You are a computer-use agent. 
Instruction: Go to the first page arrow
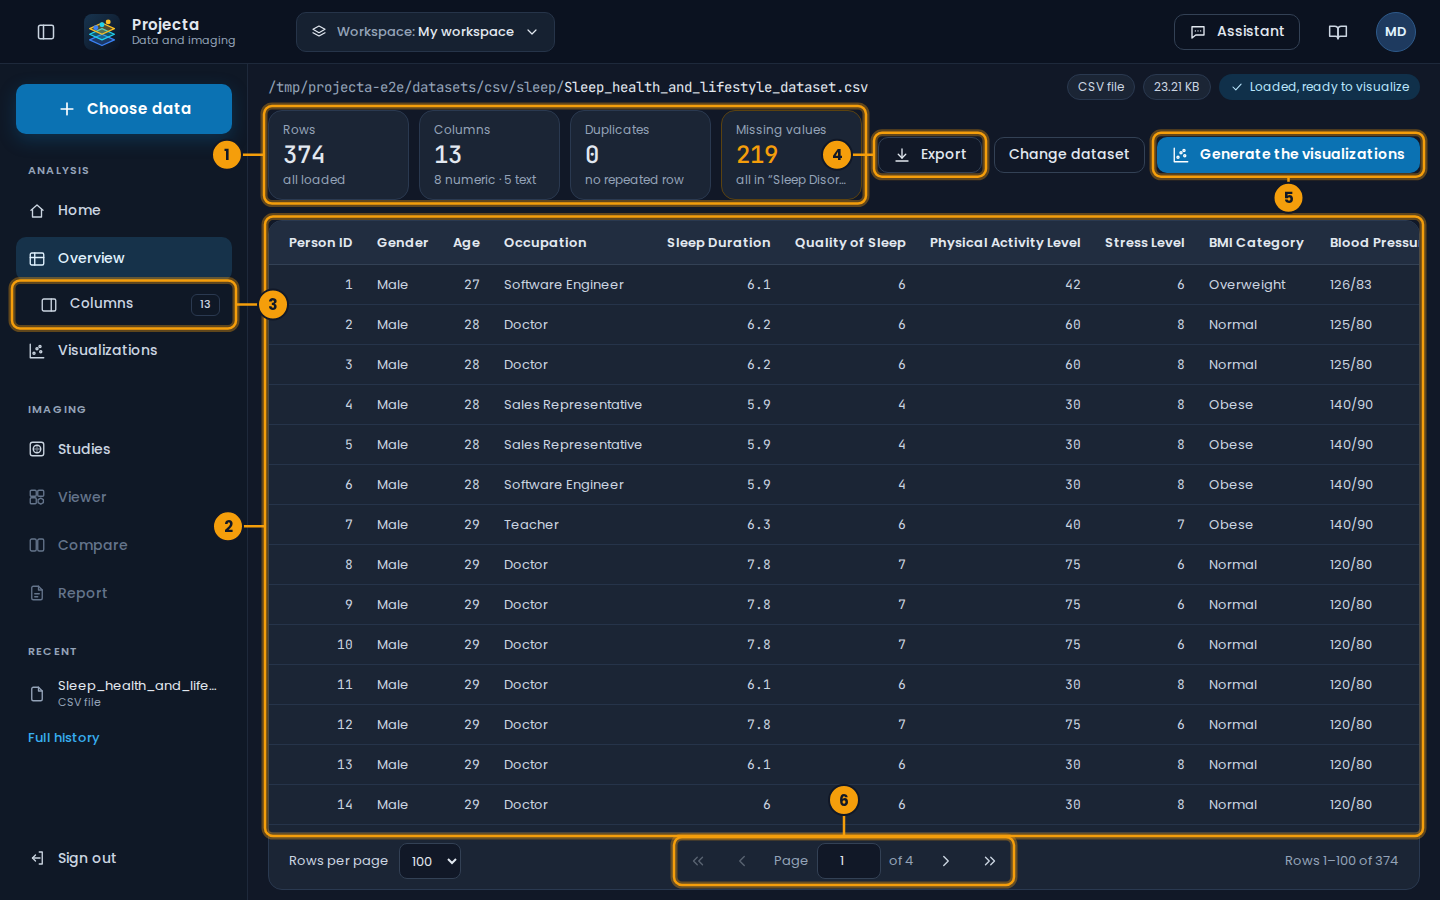coord(698,861)
